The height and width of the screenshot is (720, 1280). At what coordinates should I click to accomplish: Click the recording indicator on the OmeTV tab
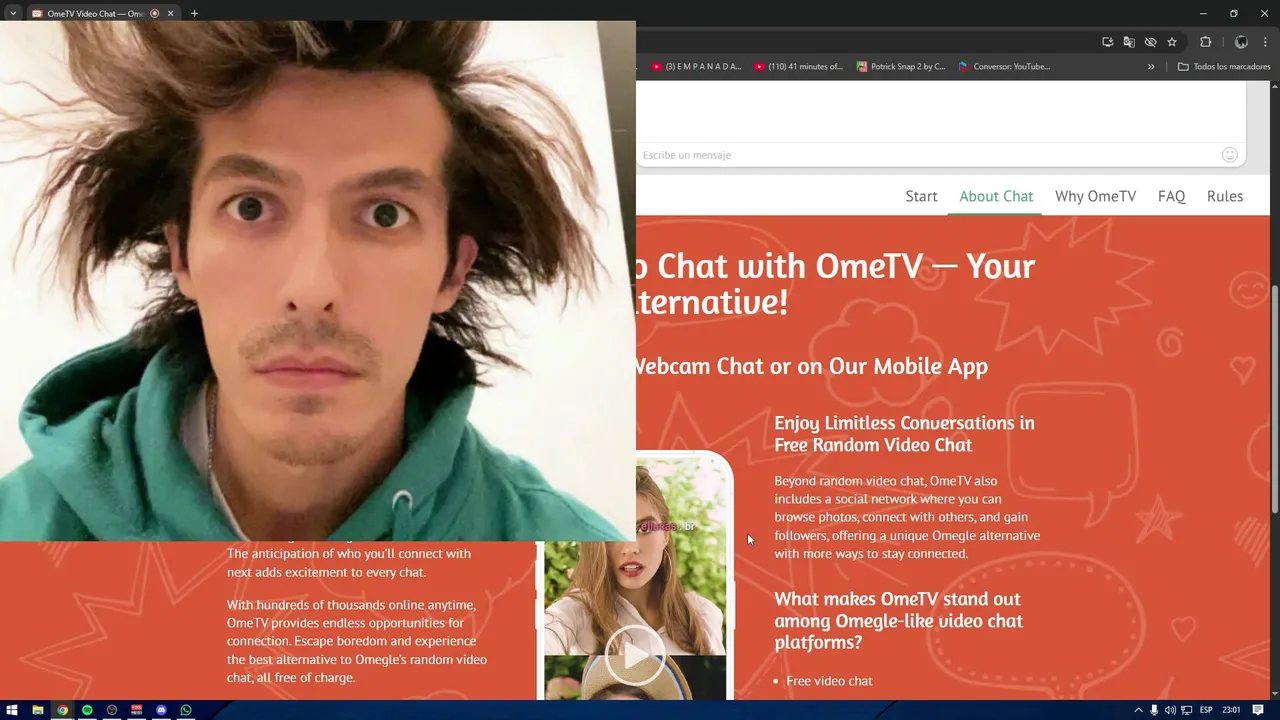tap(155, 13)
